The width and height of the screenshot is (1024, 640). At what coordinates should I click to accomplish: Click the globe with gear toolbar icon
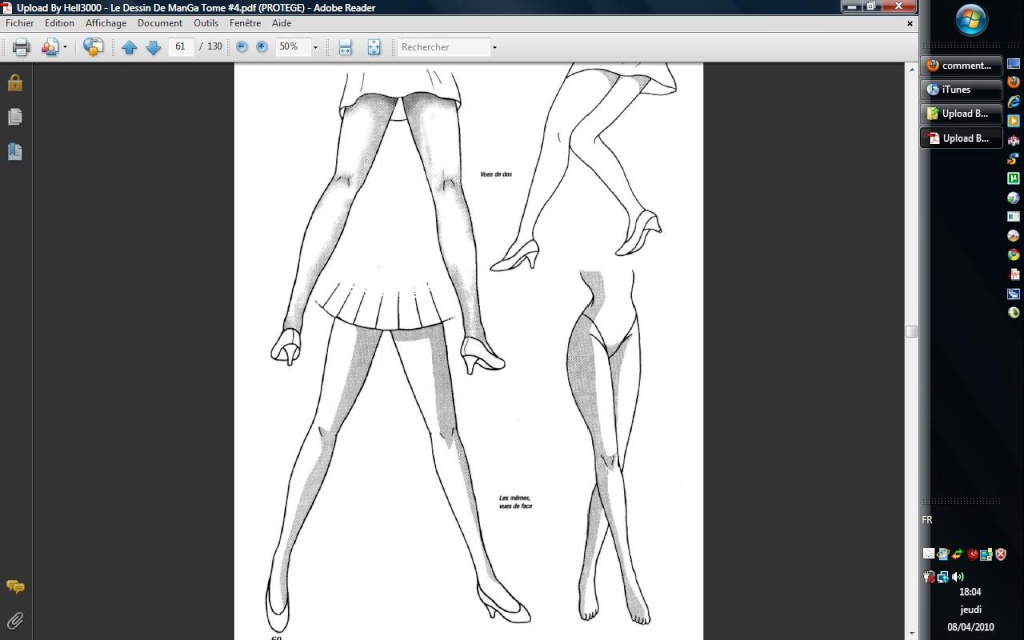93,47
